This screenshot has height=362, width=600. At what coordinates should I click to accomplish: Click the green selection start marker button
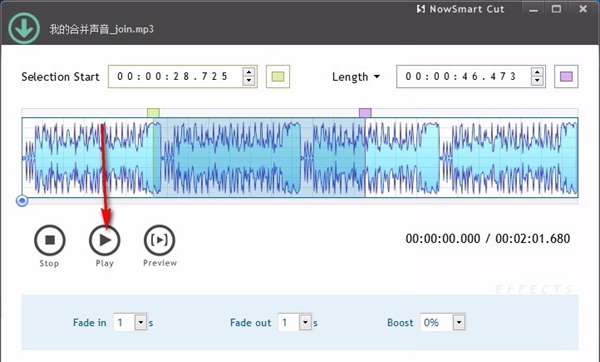[278, 77]
